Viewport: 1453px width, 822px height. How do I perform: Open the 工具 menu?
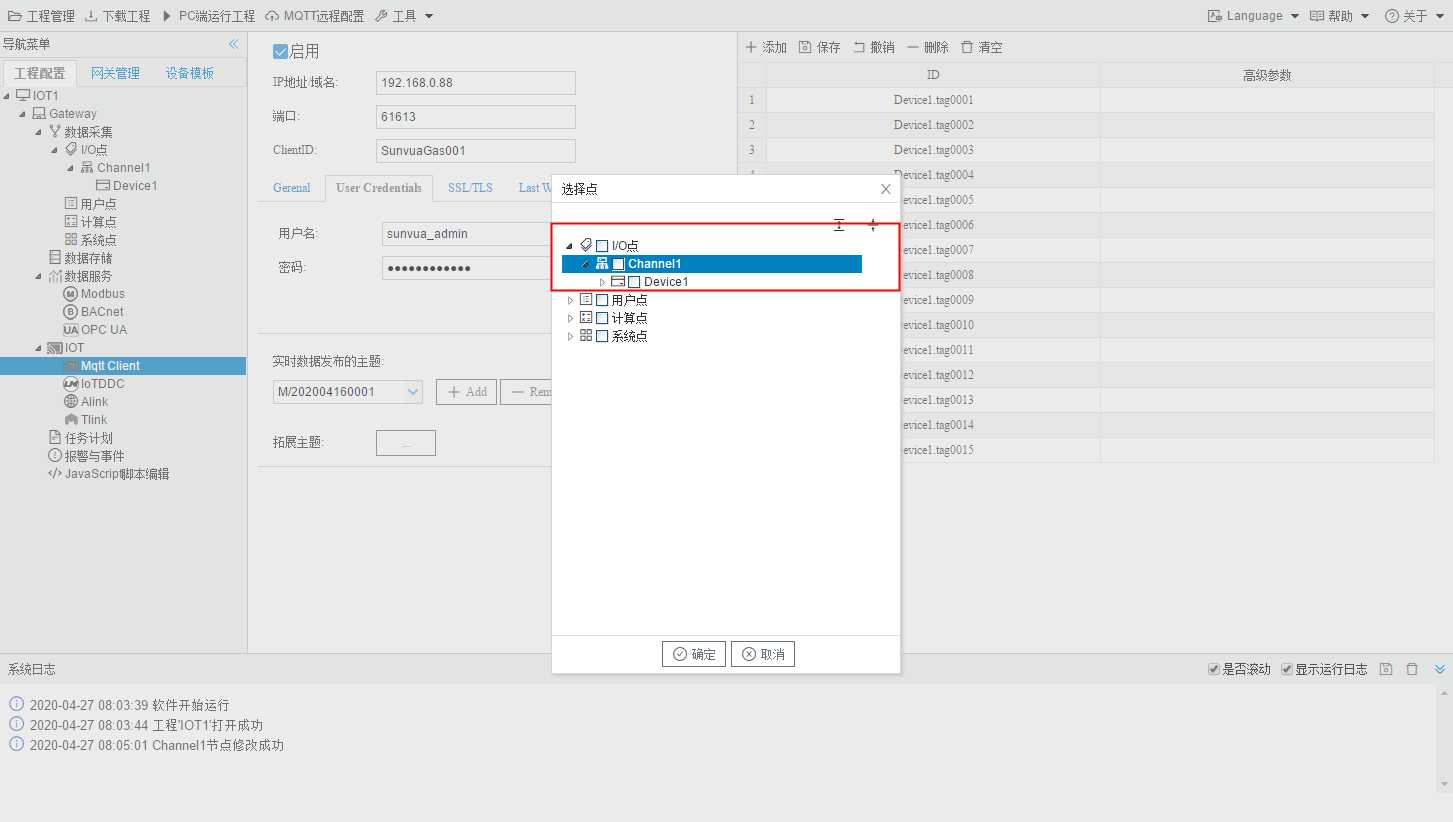point(405,16)
